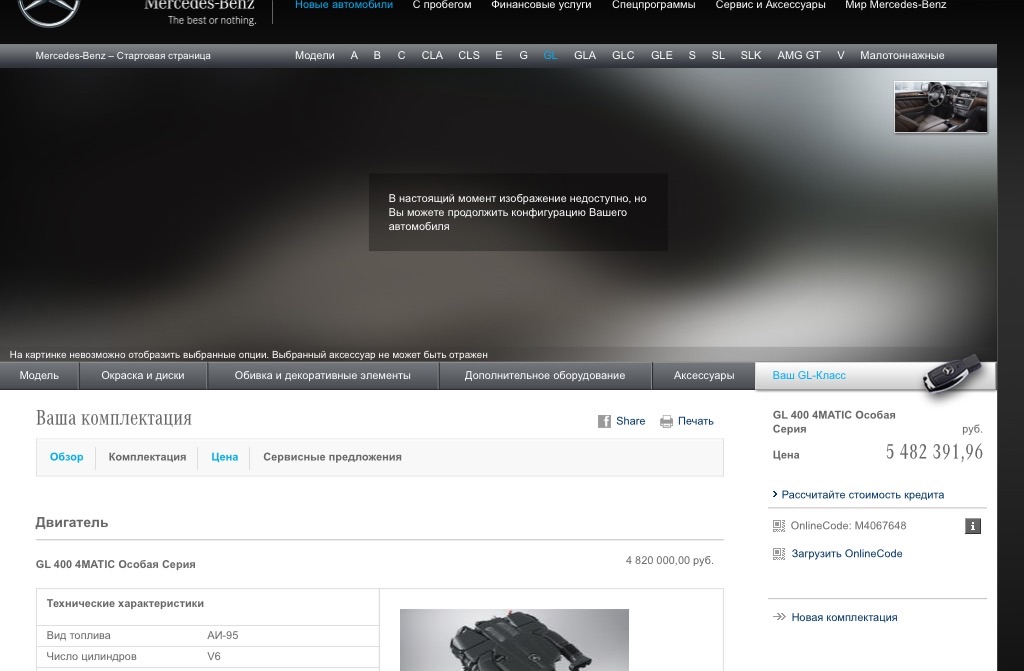Open С пробегом menu
The height and width of the screenshot is (671, 1024).
coord(442,5)
